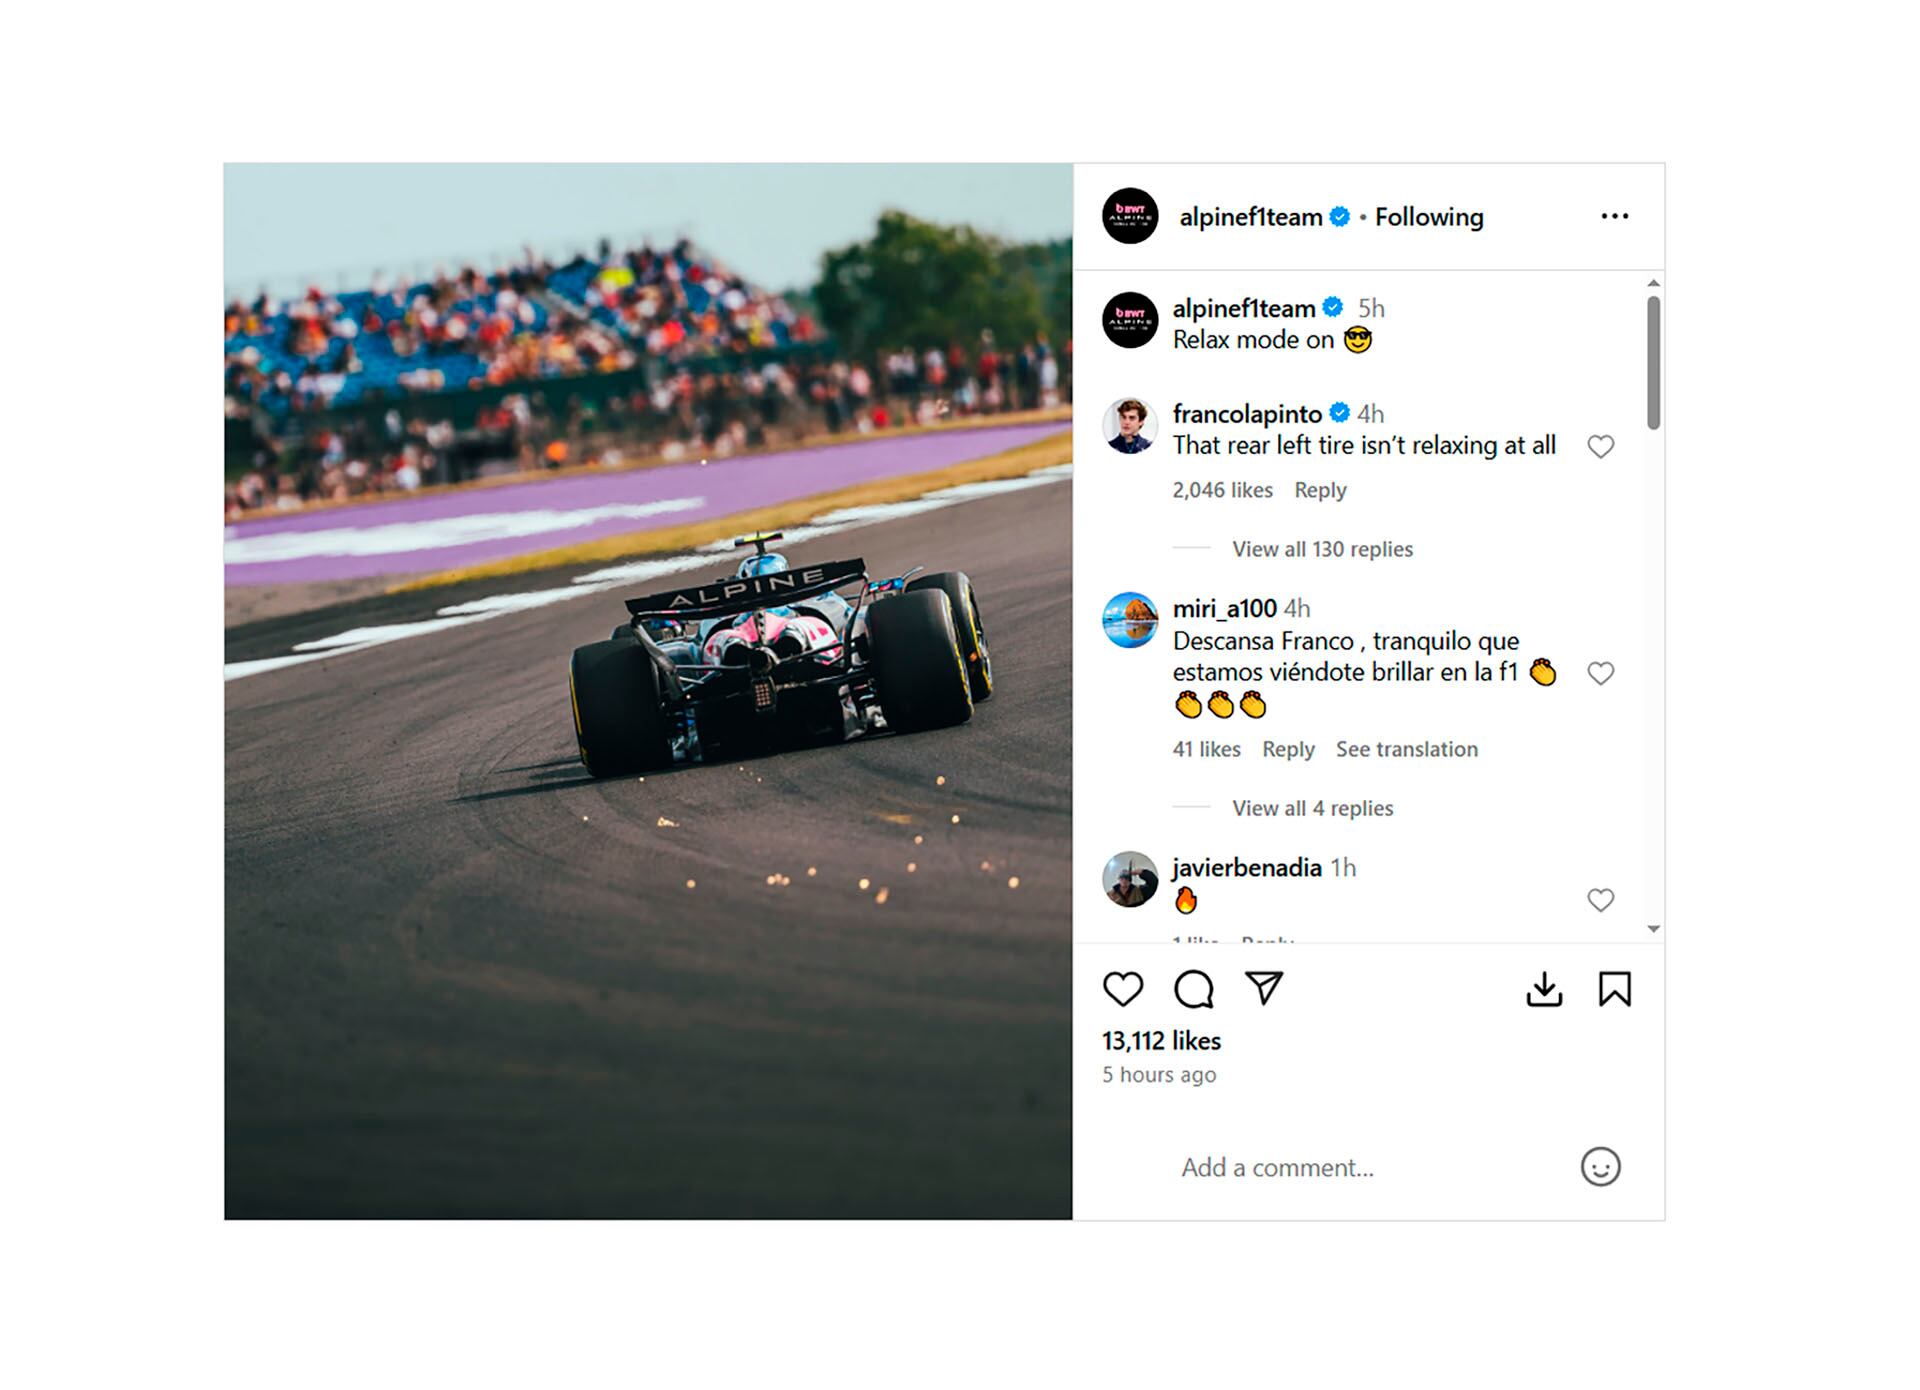Reply to francolapinto's comment

pos(1320,490)
